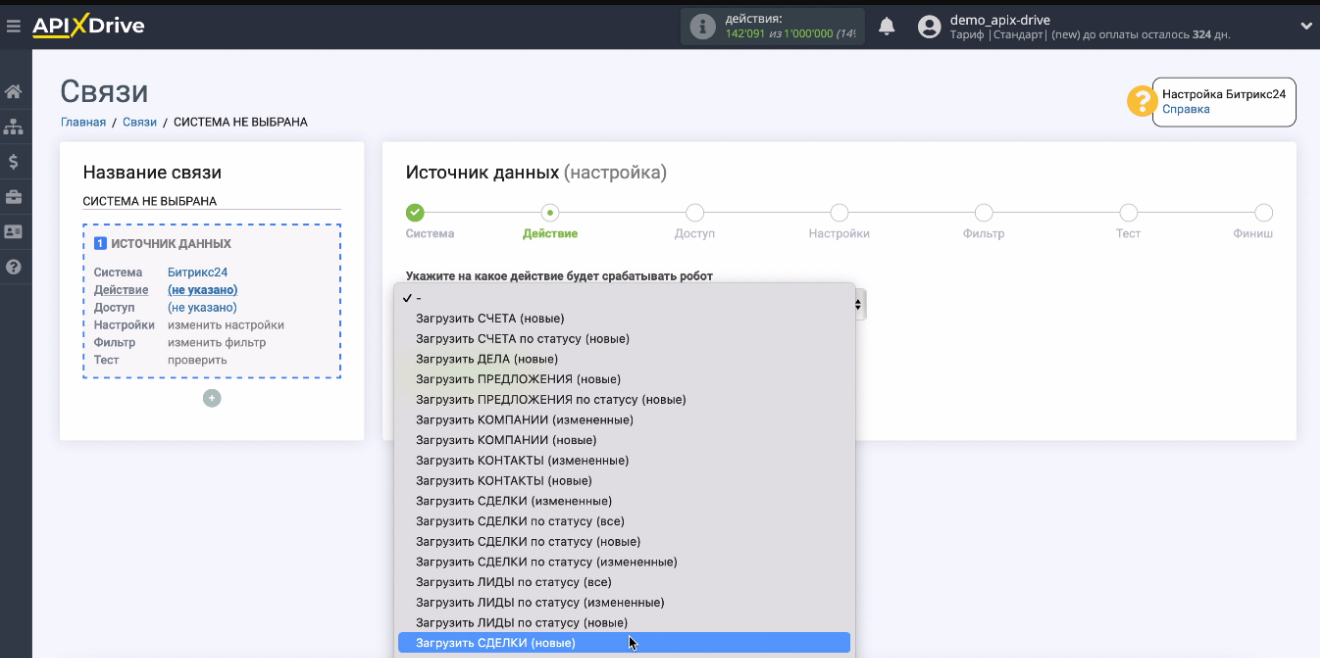Screen dimensions: 1320x658
Task: Select Загрузить СЧЕТА по статусу (новые)
Action: [x=624, y=338]
